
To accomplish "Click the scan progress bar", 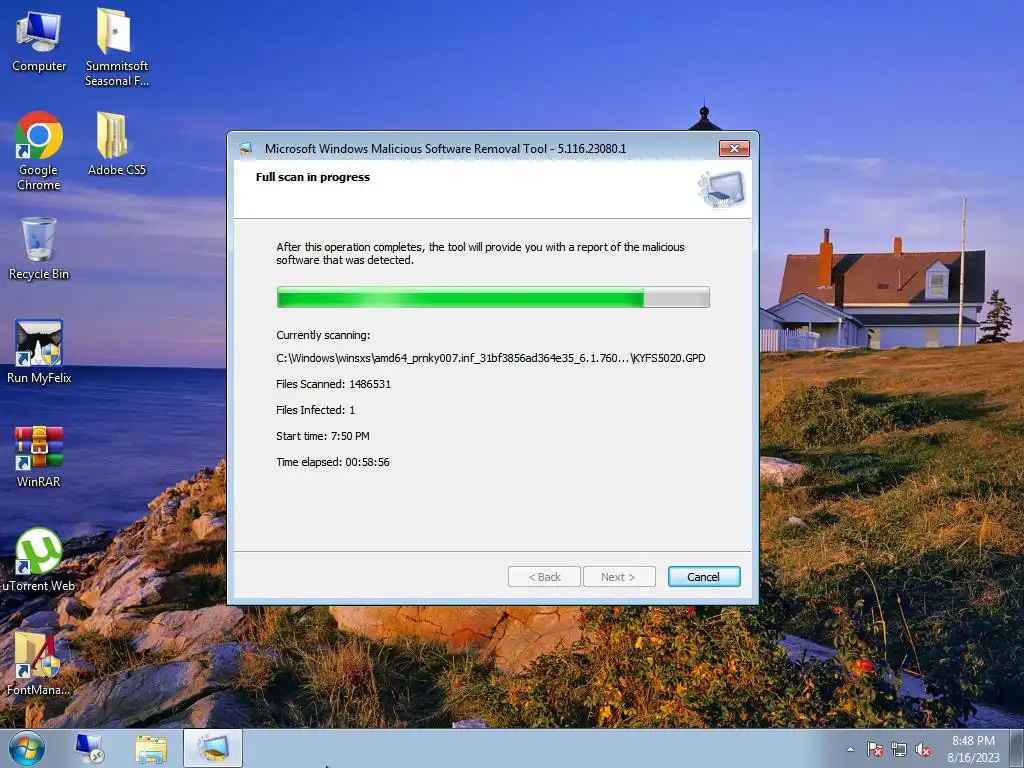I will (493, 297).
